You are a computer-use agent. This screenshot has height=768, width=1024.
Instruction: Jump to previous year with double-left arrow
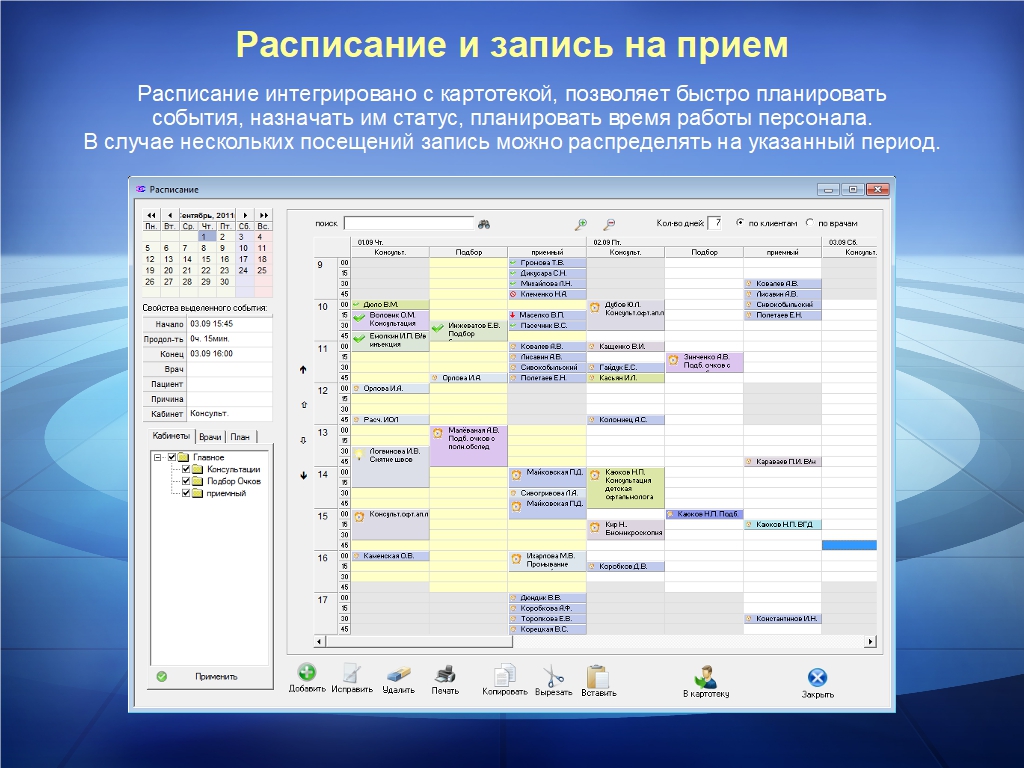click(151, 215)
